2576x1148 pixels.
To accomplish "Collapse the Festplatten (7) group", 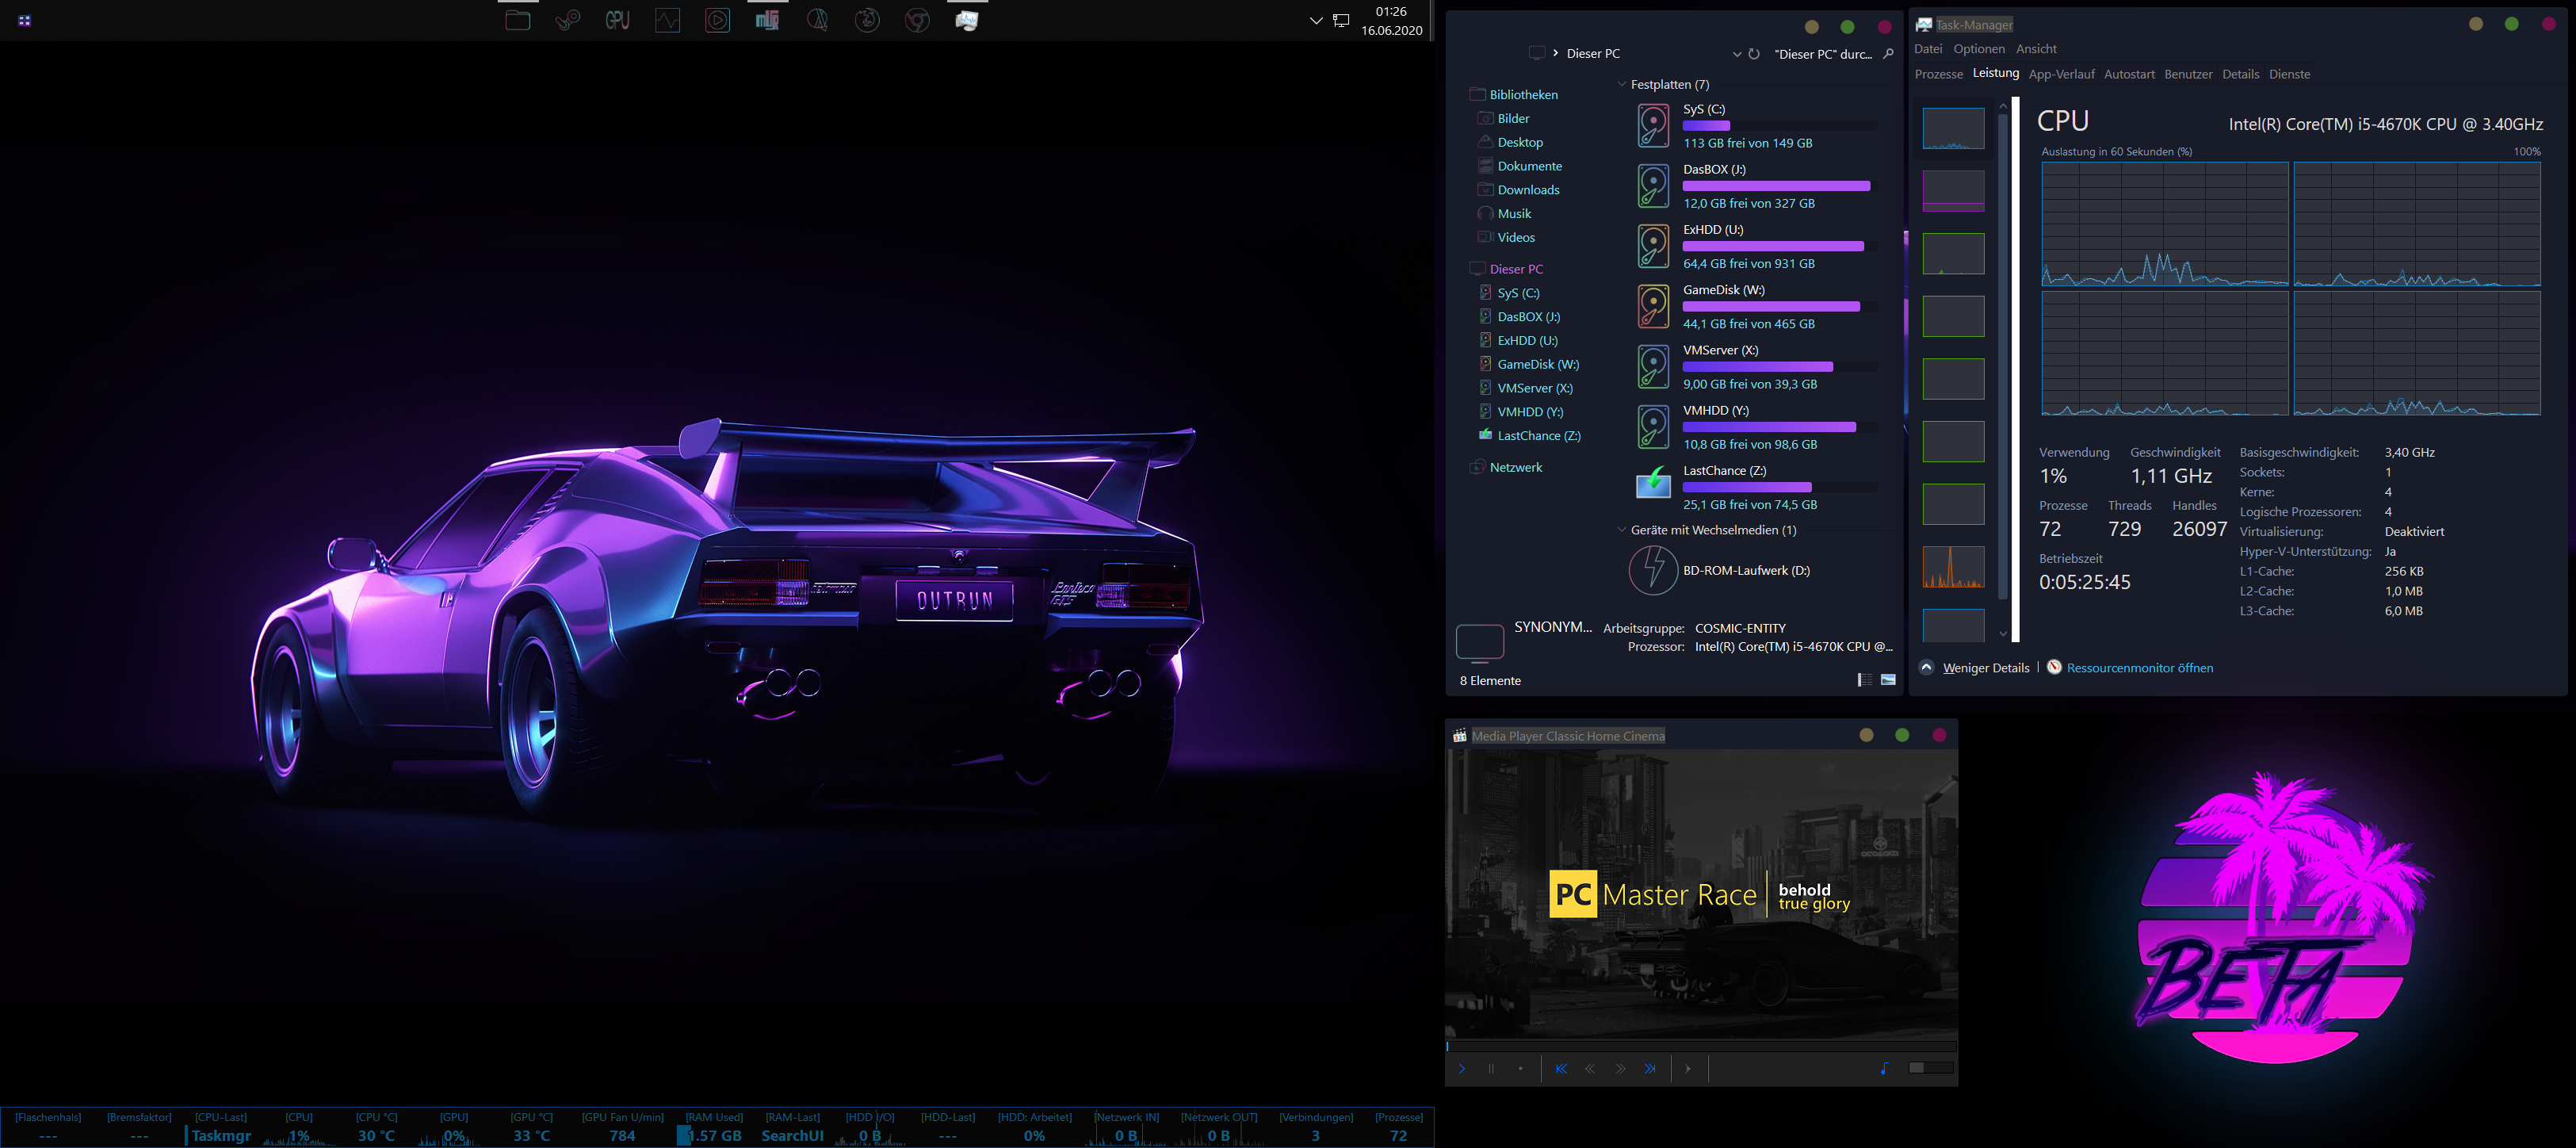I will 1621,85.
